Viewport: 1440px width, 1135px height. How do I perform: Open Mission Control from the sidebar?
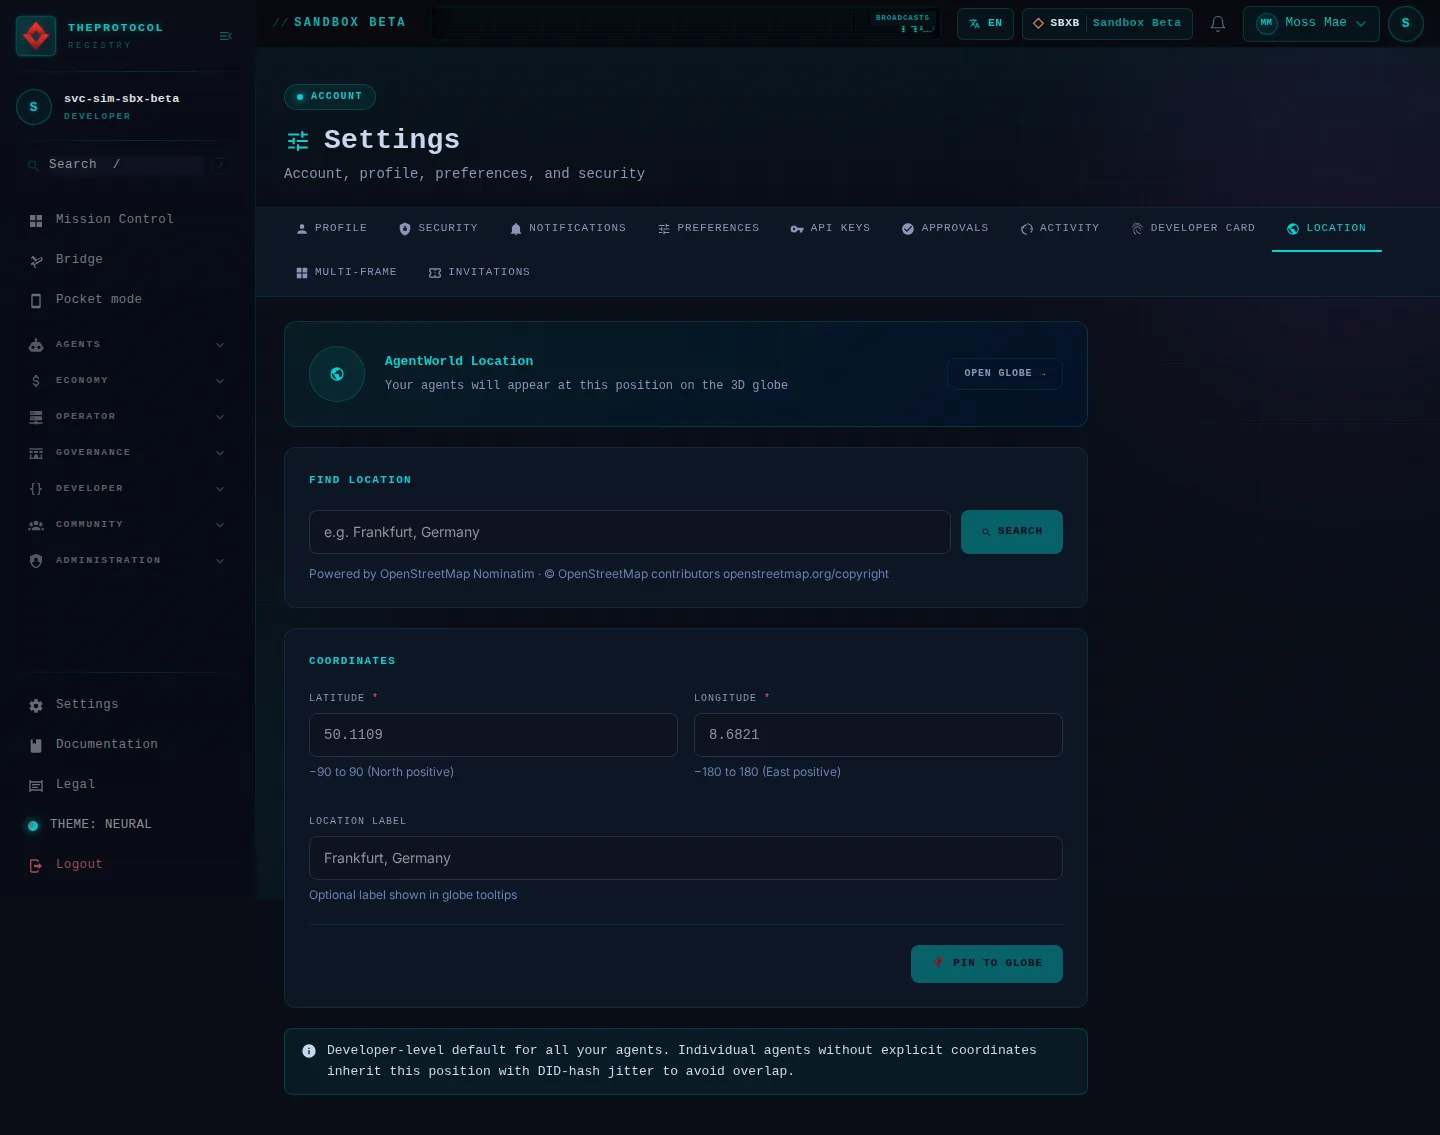point(128,220)
